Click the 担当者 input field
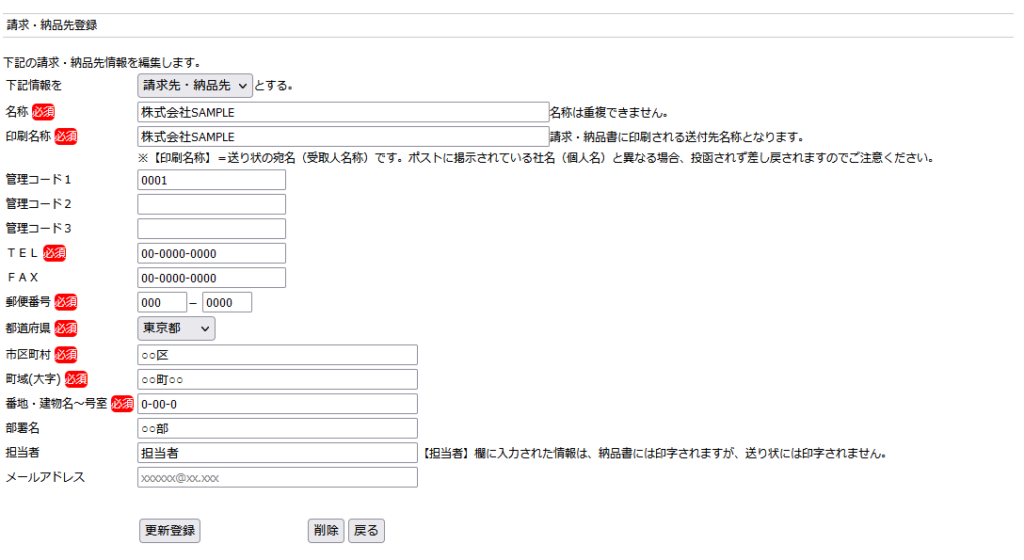1024x560 pixels. (x=277, y=453)
